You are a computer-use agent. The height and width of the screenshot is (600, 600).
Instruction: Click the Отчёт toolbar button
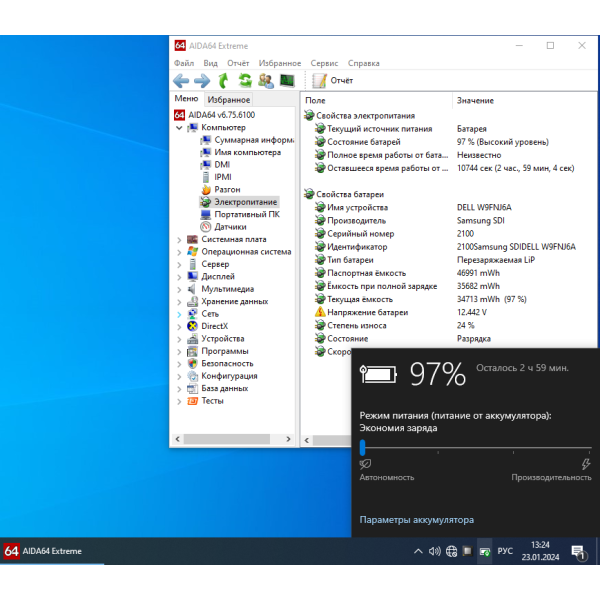pyautogui.click(x=332, y=81)
